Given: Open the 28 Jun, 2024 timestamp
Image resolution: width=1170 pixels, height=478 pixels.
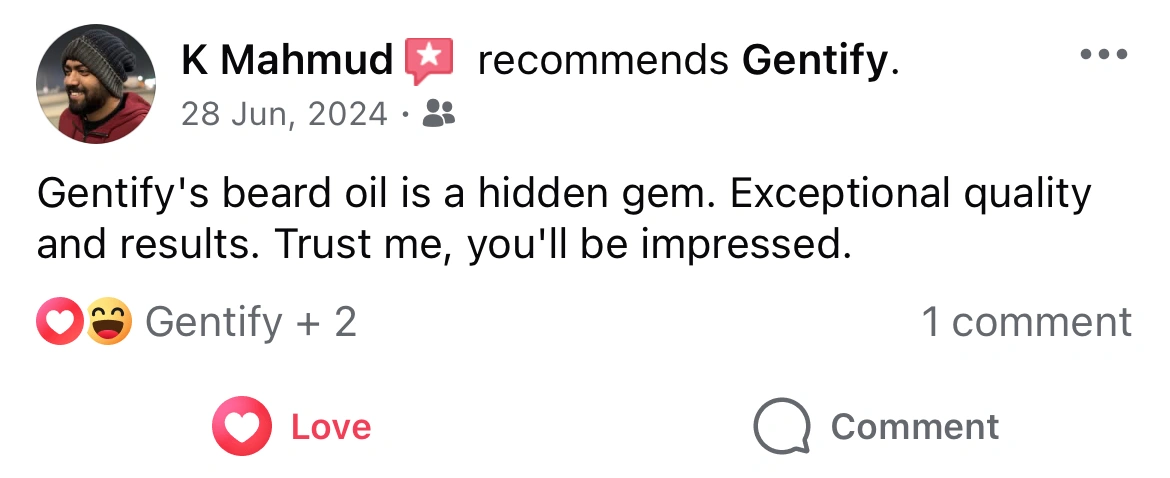Looking at the screenshot, I should [284, 115].
